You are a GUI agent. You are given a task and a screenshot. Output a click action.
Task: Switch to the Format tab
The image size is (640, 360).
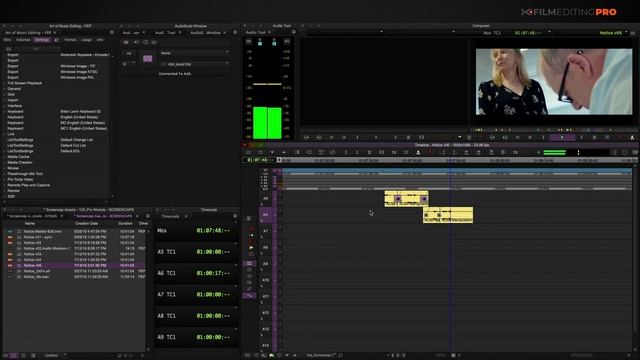(x=70, y=40)
